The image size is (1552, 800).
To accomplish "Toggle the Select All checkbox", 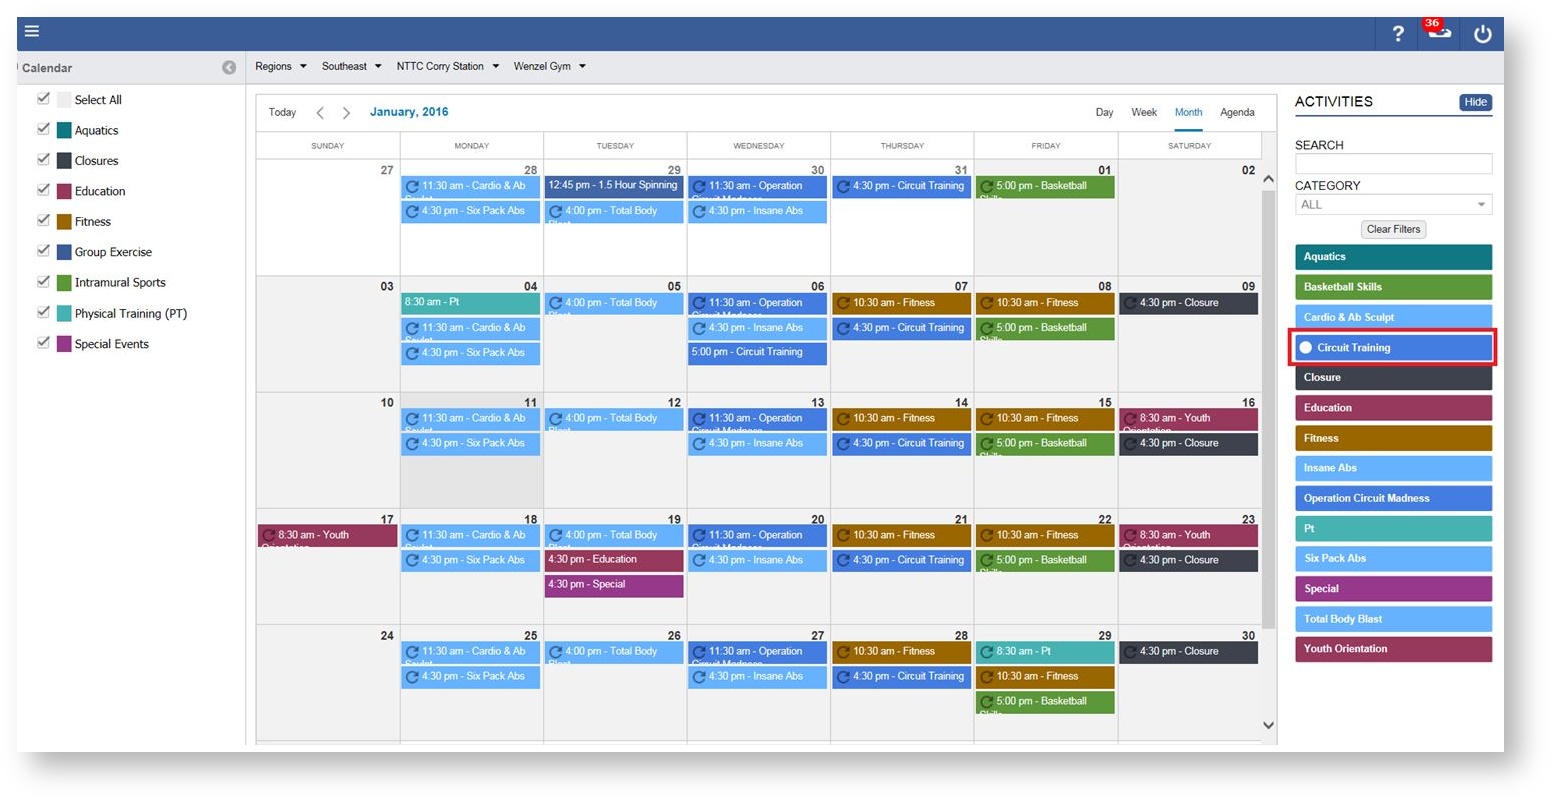I will coord(43,99).
